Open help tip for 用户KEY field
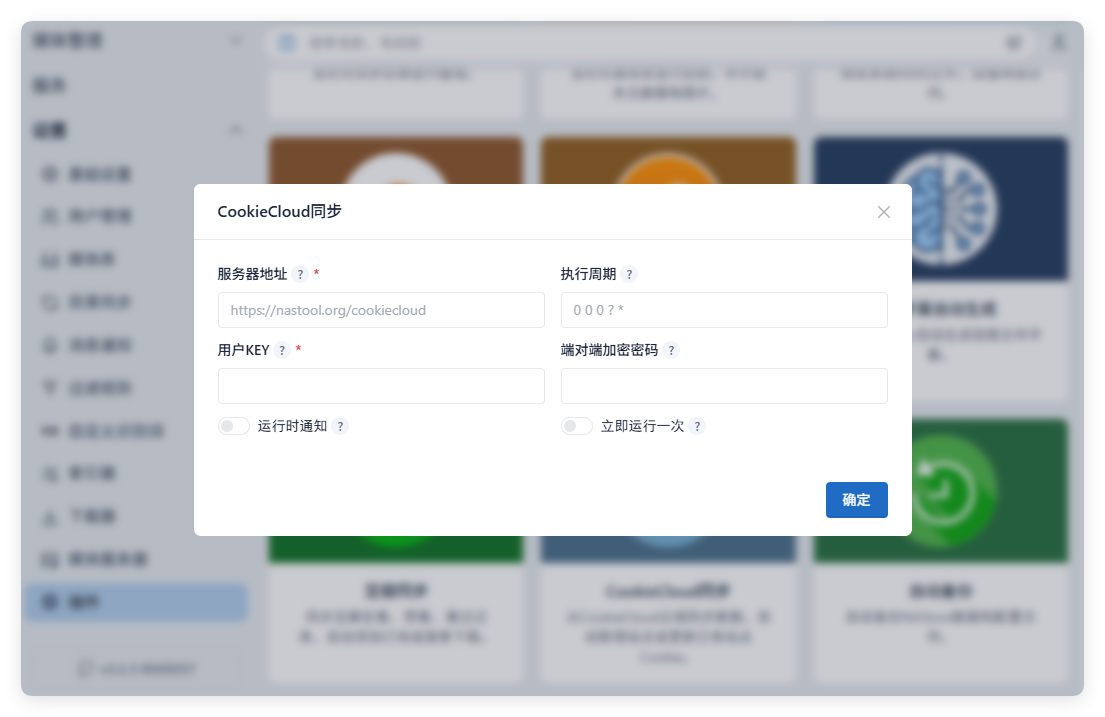Screen dimensions: 1105x717 [281, 350]
